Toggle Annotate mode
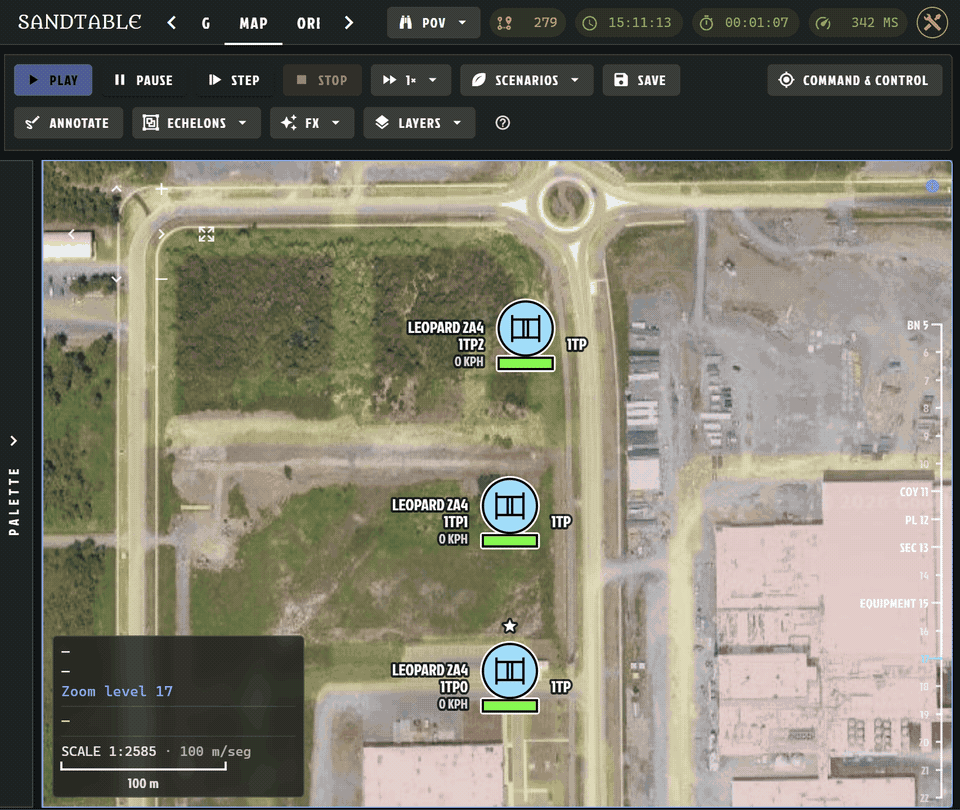Image resolution: width=960 pixels, height=810 pixels. [x=68, y=123]
